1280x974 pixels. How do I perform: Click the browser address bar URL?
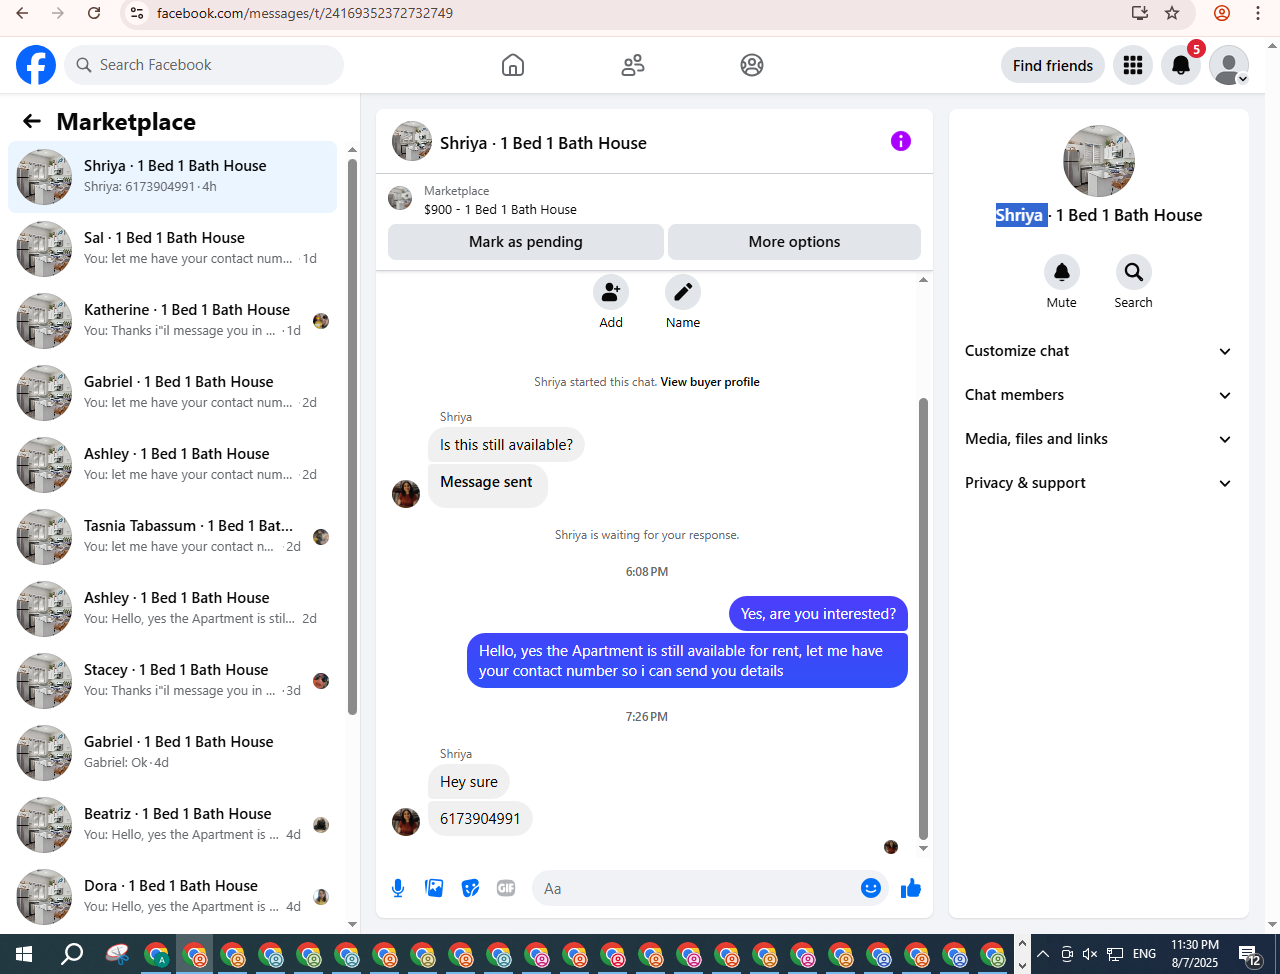(305, 13)
